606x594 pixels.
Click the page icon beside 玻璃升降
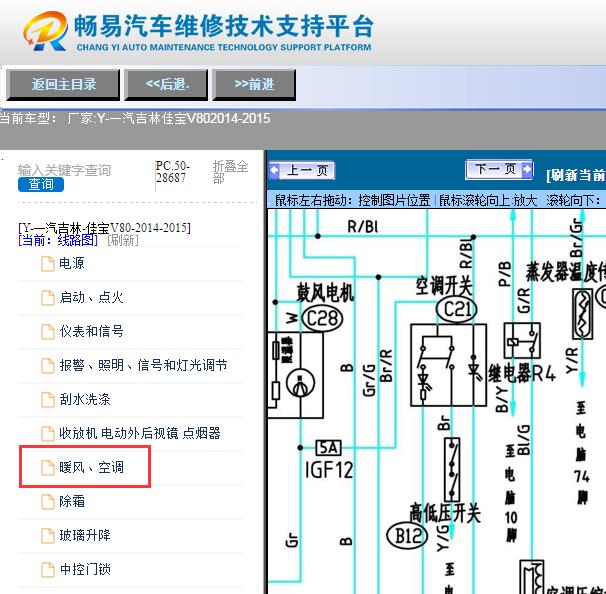tap(48, 536)
